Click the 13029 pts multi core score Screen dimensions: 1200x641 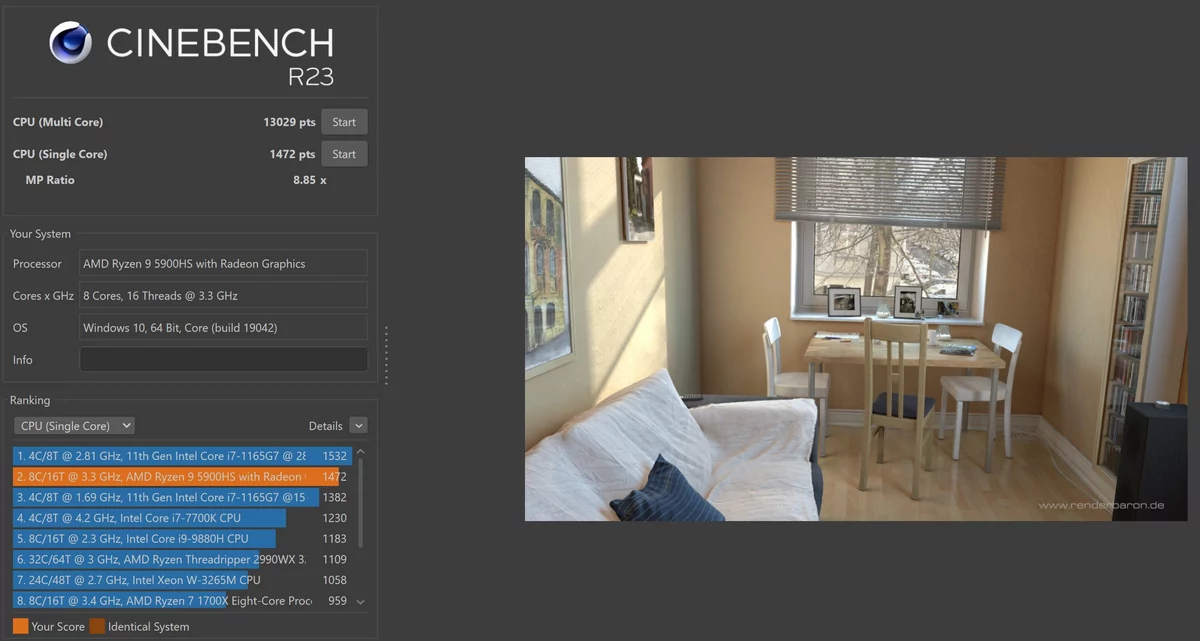[289, 122]
